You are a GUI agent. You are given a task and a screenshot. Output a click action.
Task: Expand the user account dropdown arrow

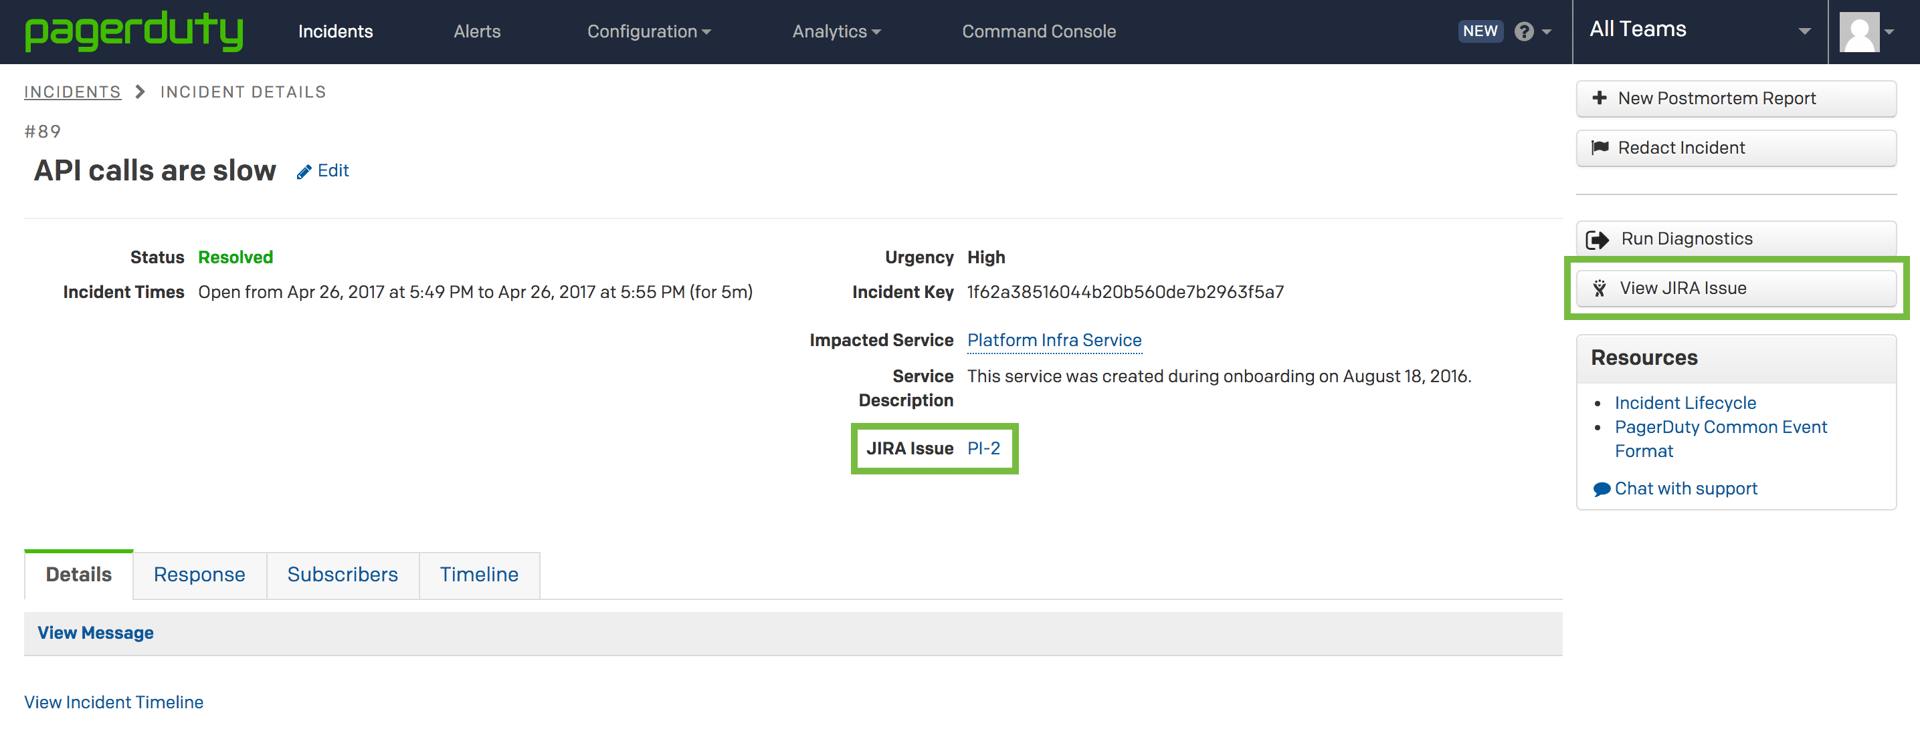coord(1889,32)
